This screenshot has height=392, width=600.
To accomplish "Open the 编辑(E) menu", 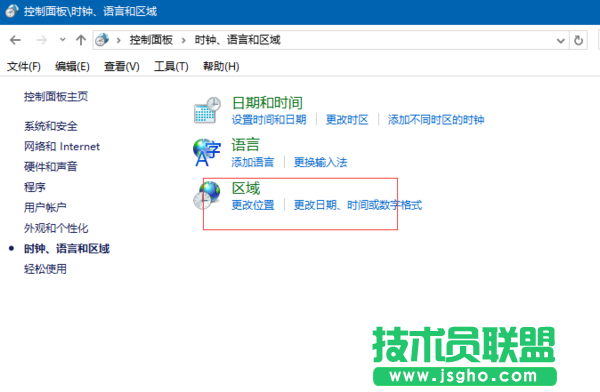I will pyautogui.click(x=72, y=67).
